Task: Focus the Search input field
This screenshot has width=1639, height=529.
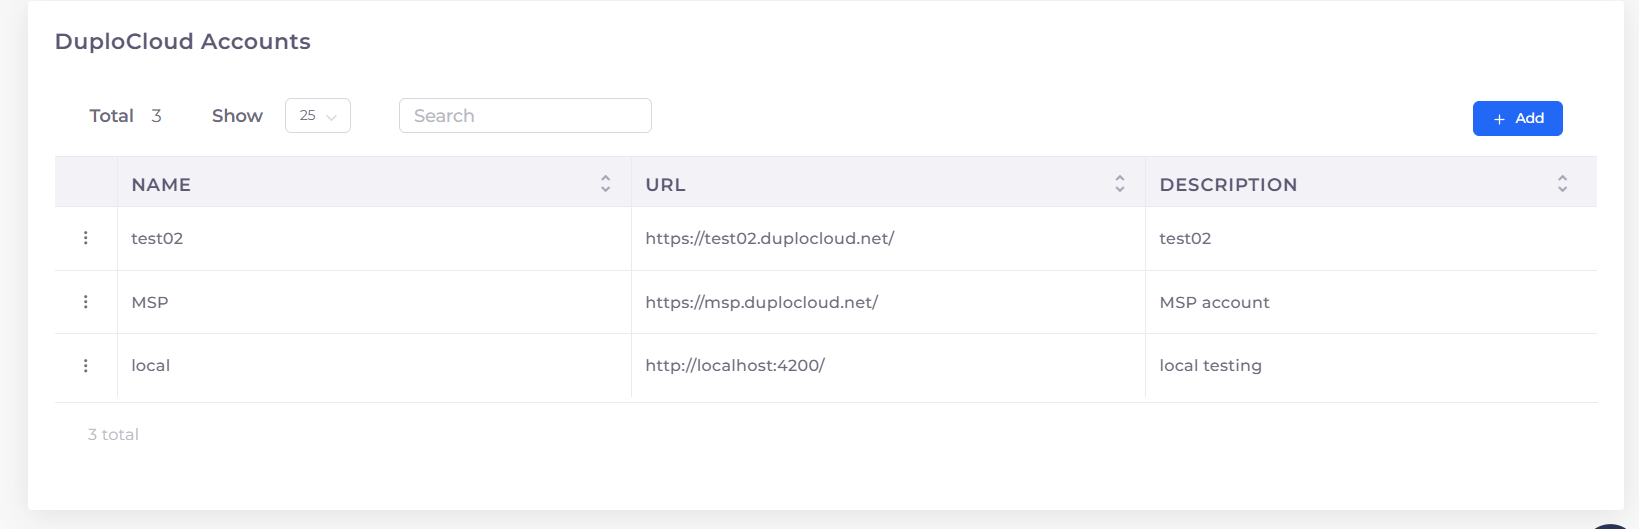Action: (525, 116)
